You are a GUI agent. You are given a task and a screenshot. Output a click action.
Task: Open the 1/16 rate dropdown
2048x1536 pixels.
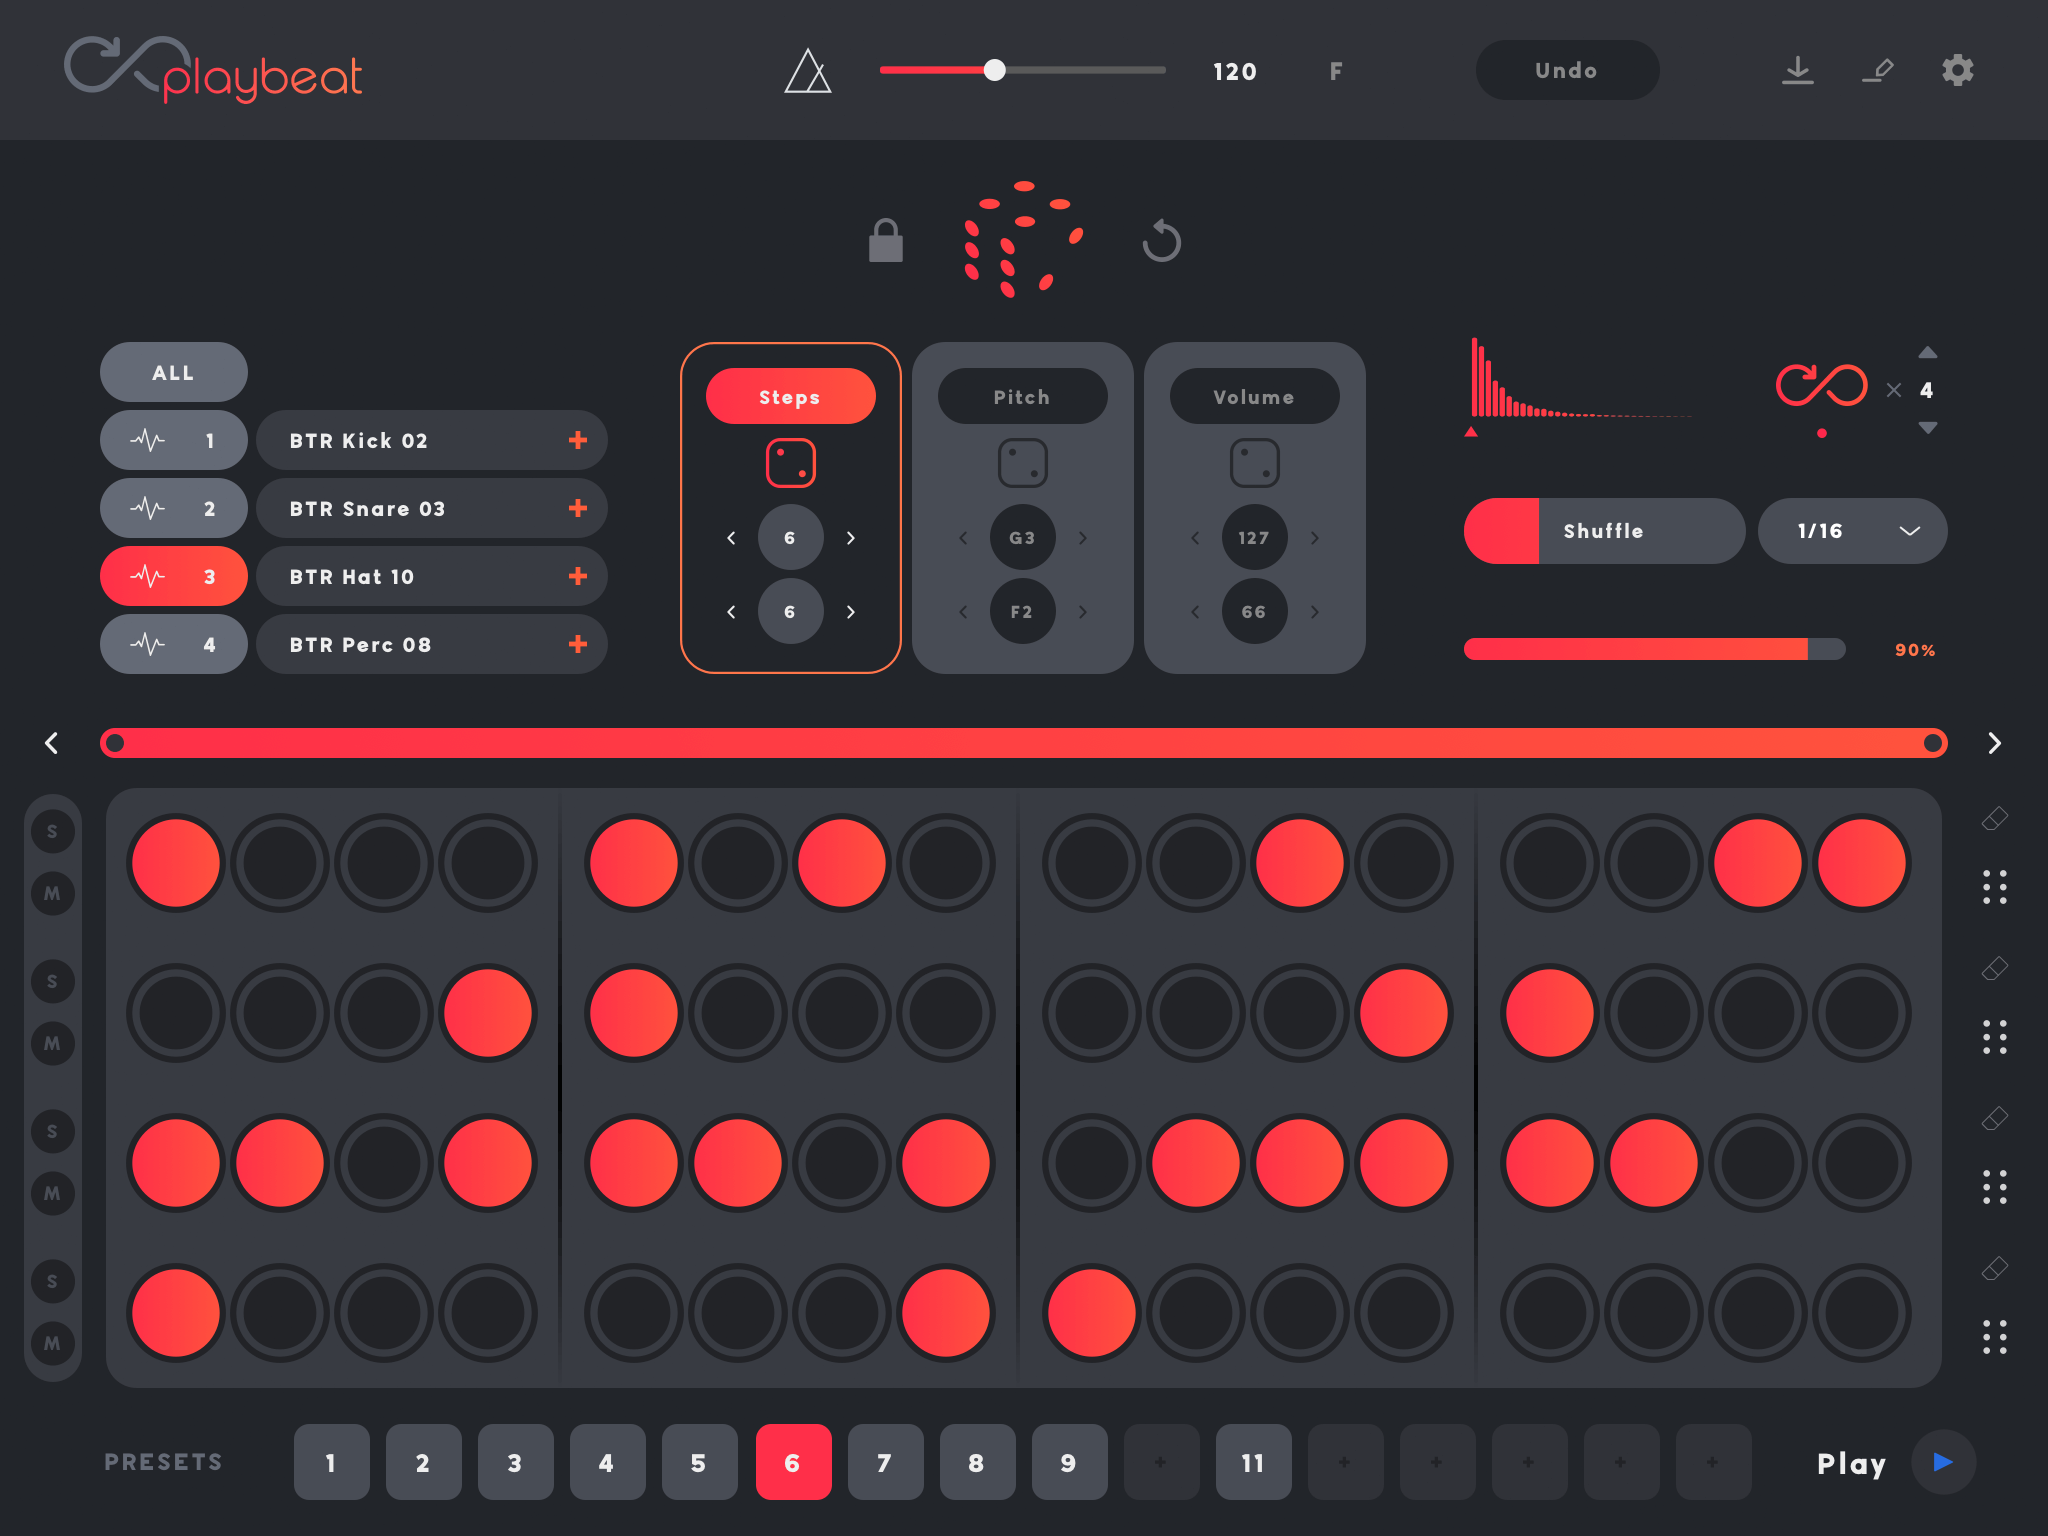(x=1852, y=531)
